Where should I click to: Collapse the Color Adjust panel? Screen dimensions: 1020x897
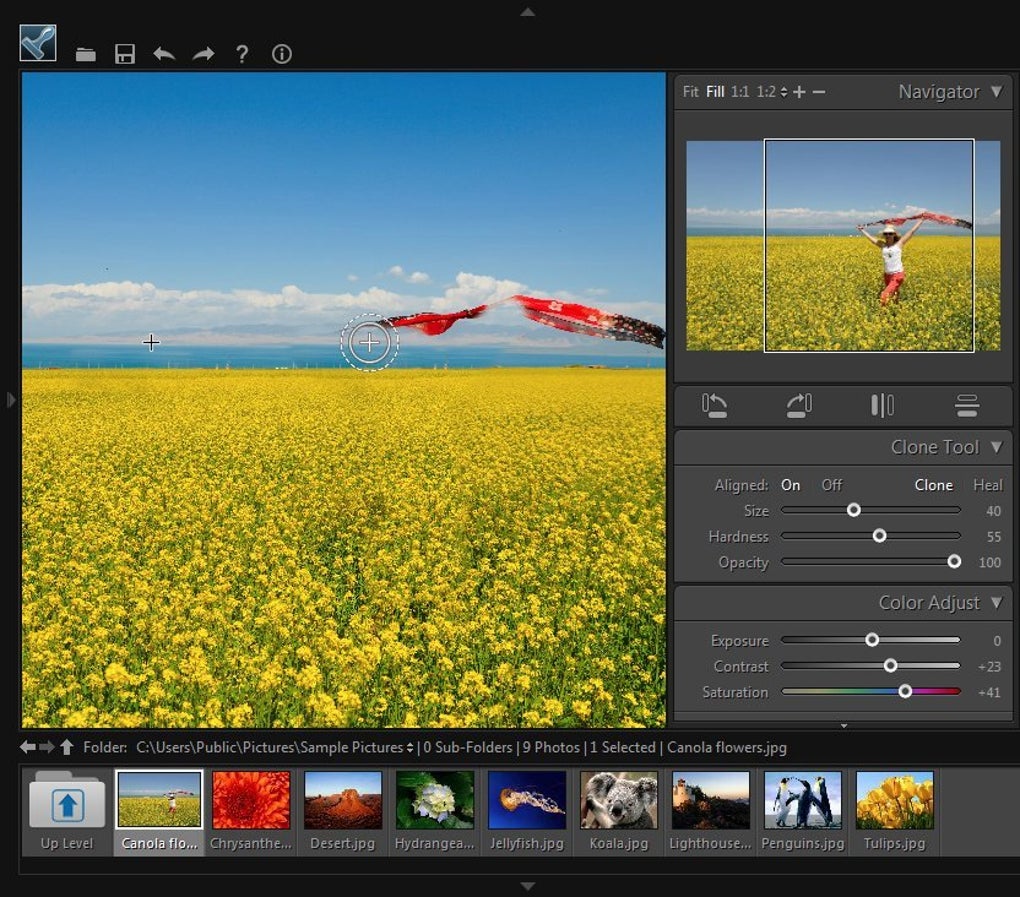point(997,602)
